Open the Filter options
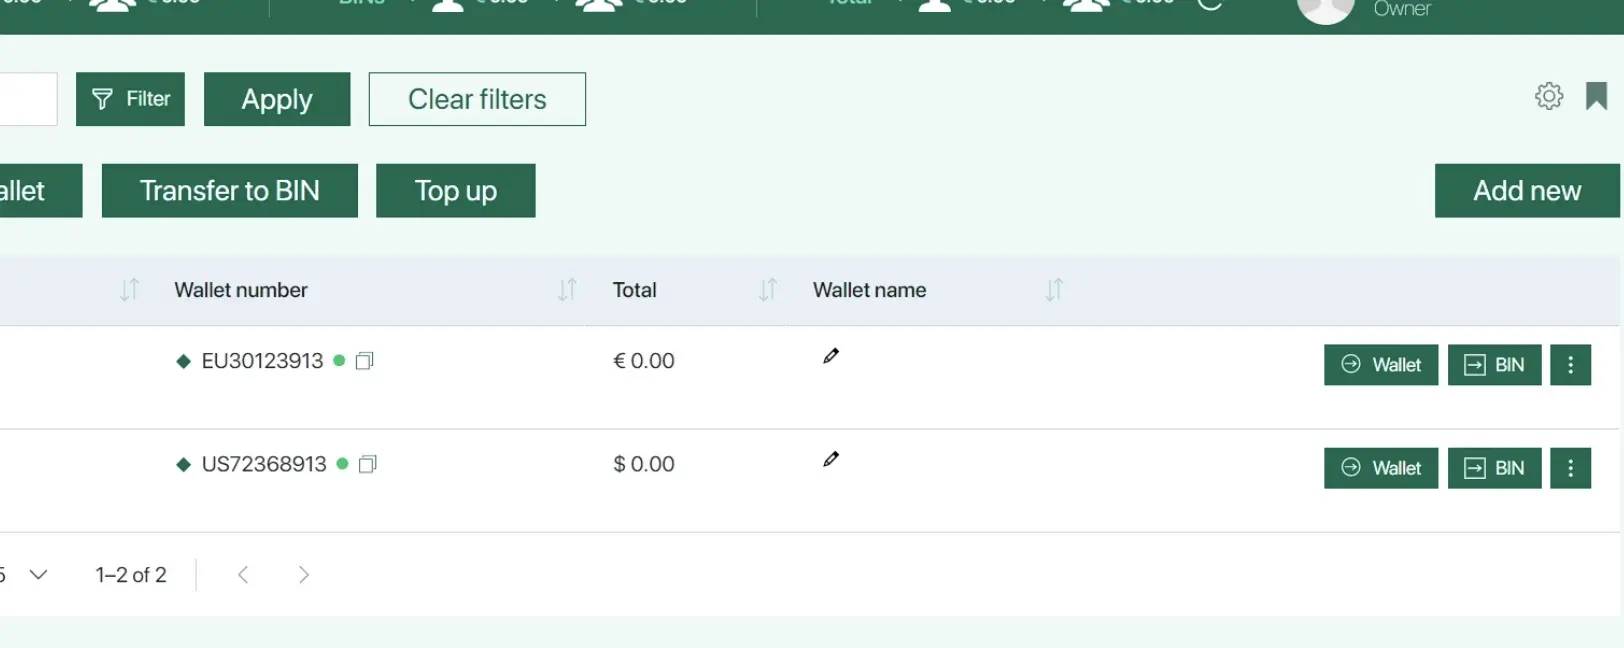This screenshot has width=1624, height=648. 130,99
